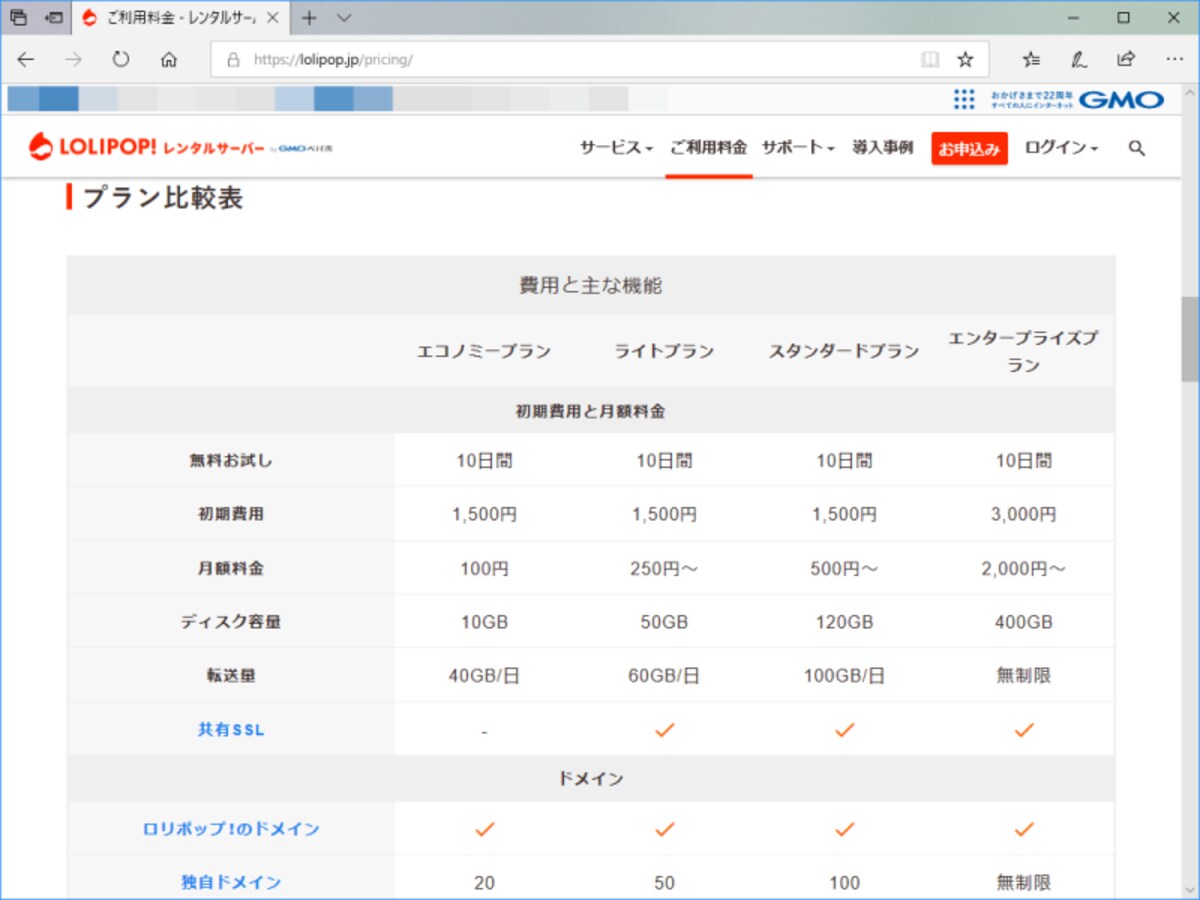
Task: Open the 共有SSL link
Action: (x=231, y=730)
